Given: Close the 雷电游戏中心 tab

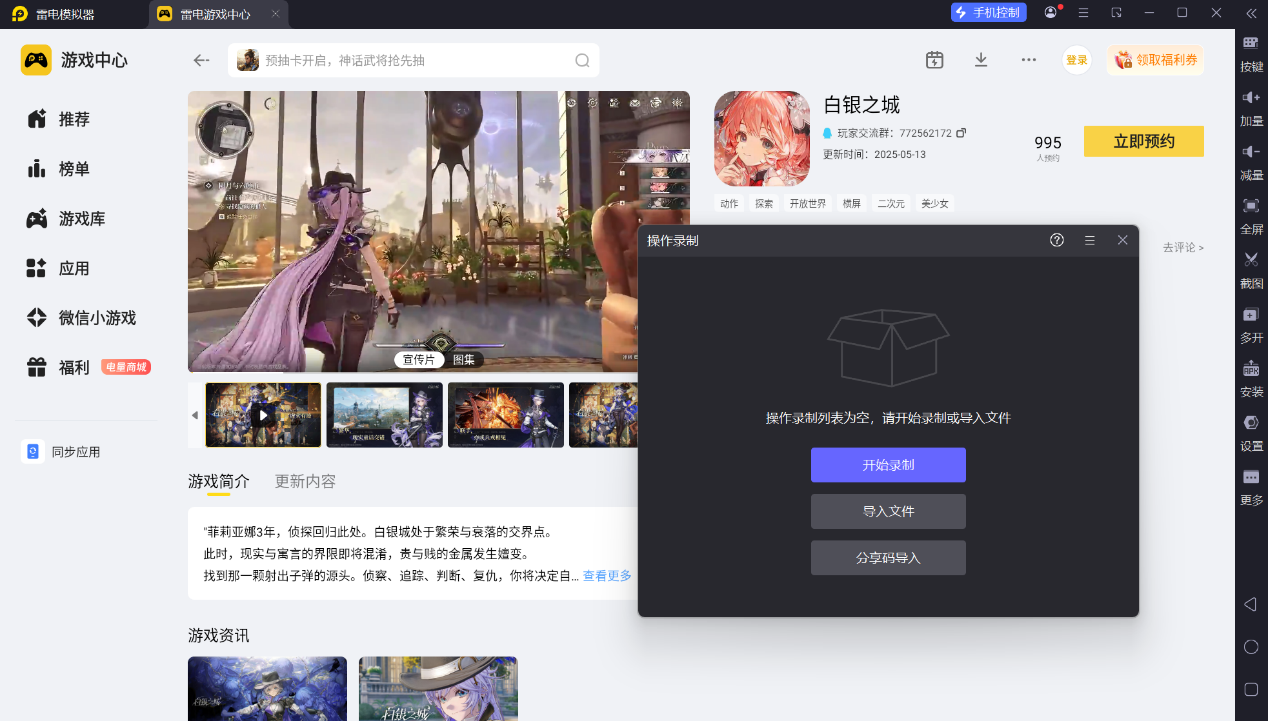Looking at the screenshot, I should (276, 14).
